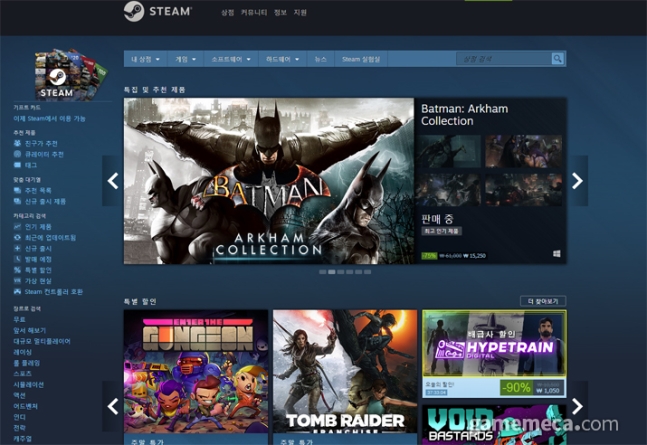Open the Steam 실험실 tab
The height and width of the screenshot is (445, 647).
point(361,59)
